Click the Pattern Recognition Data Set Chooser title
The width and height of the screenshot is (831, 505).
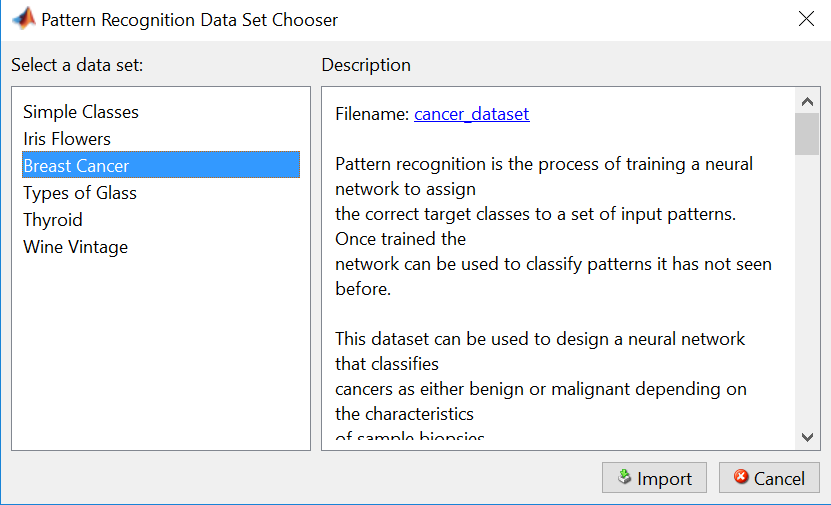pos(189,20)
